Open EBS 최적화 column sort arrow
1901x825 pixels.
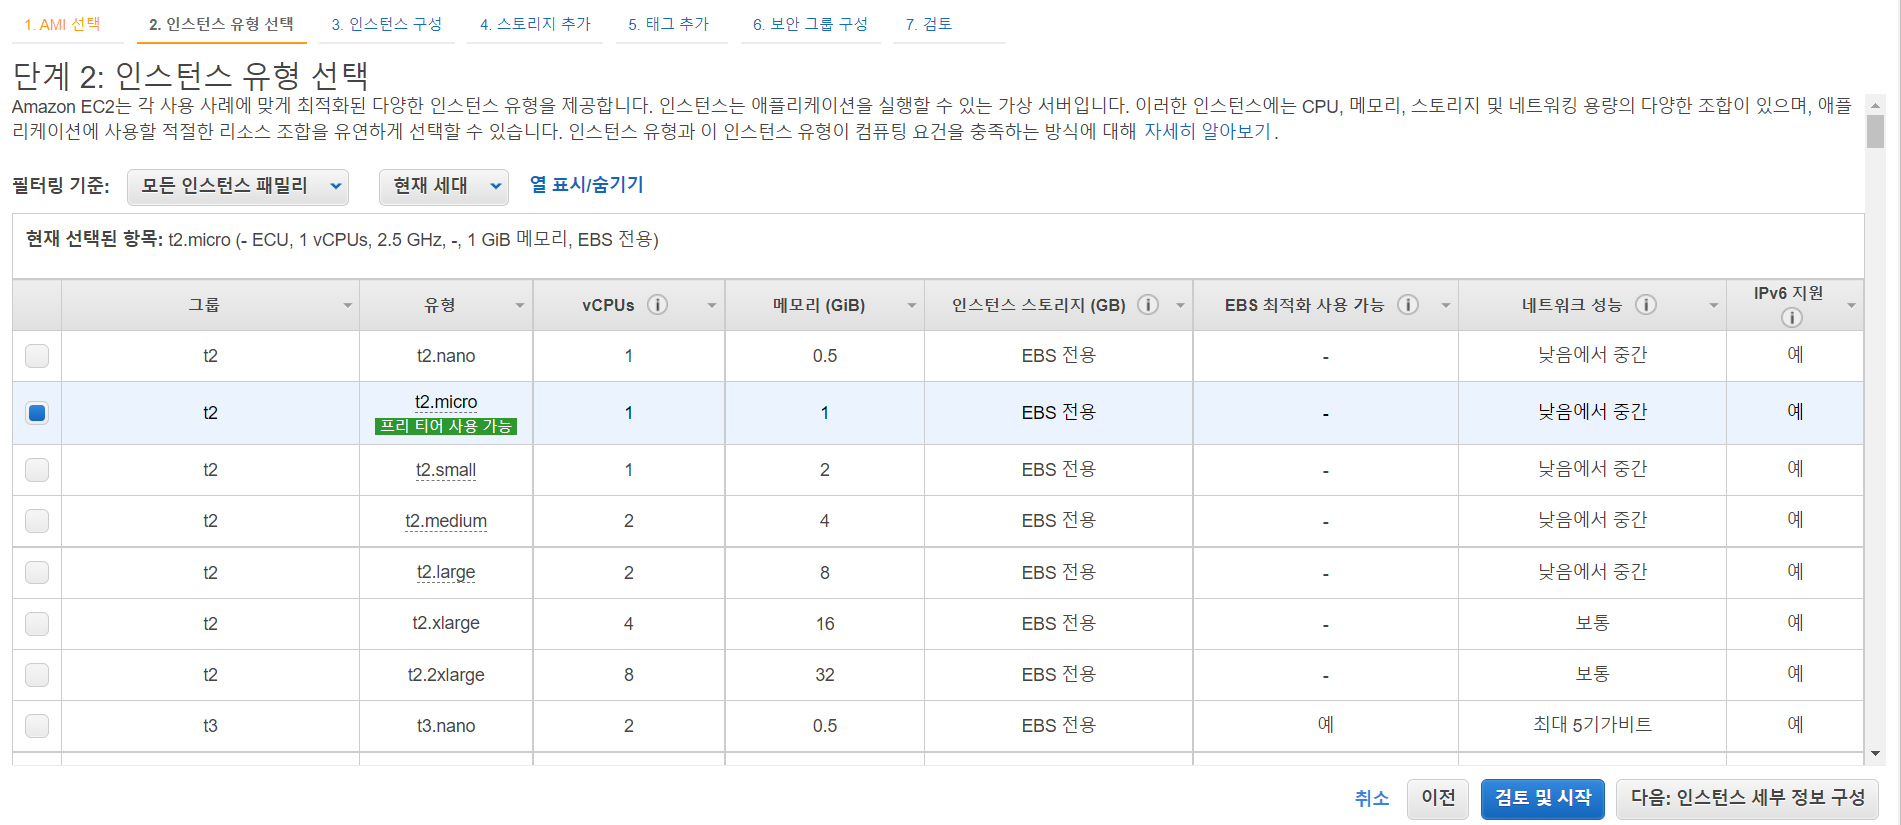[x=1446, y=305]
